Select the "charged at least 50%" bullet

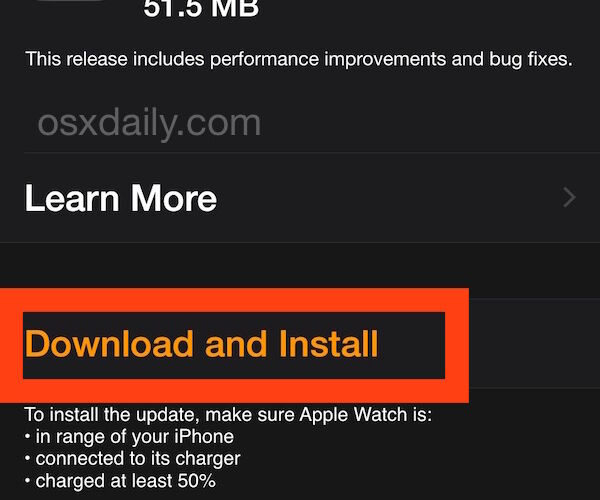[x=120, y=481]
